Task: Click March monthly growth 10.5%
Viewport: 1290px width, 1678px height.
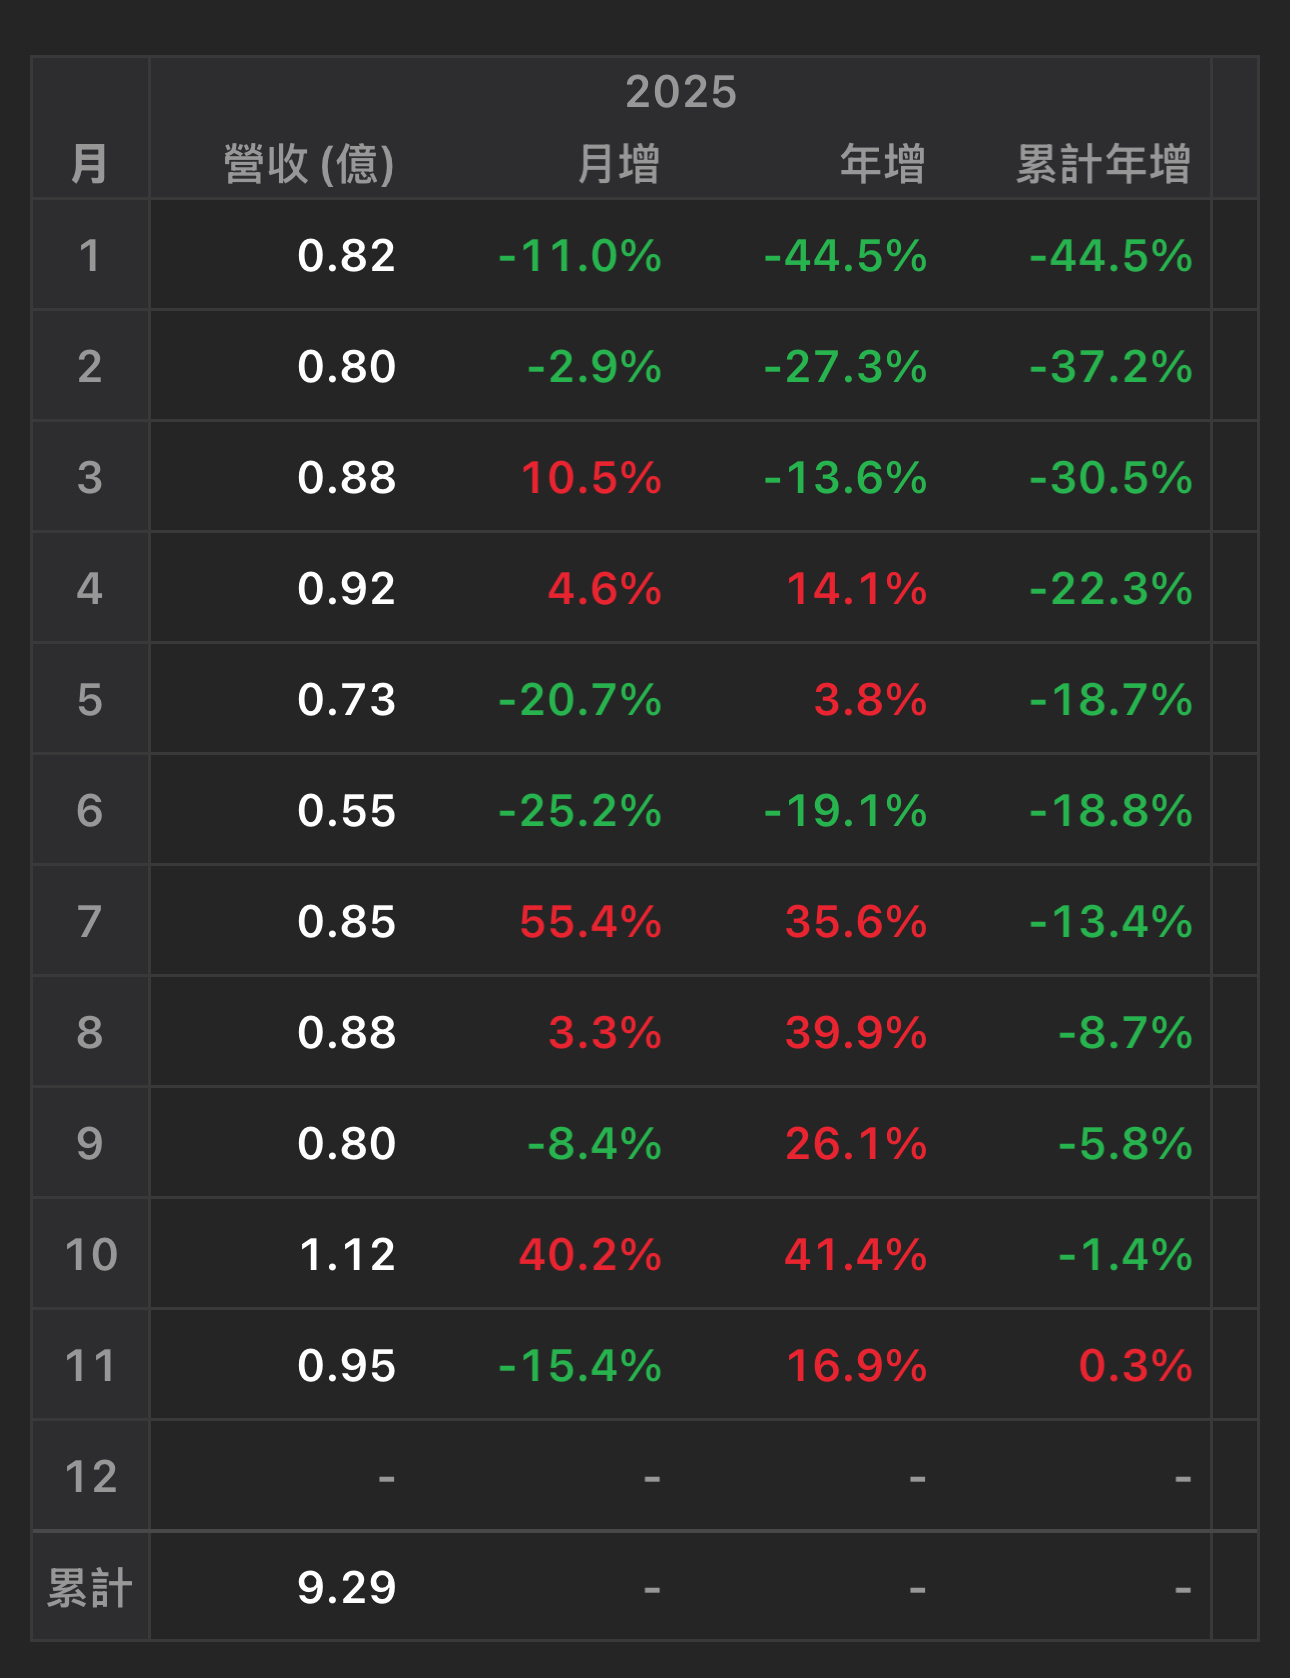Action: coord(591,477)
